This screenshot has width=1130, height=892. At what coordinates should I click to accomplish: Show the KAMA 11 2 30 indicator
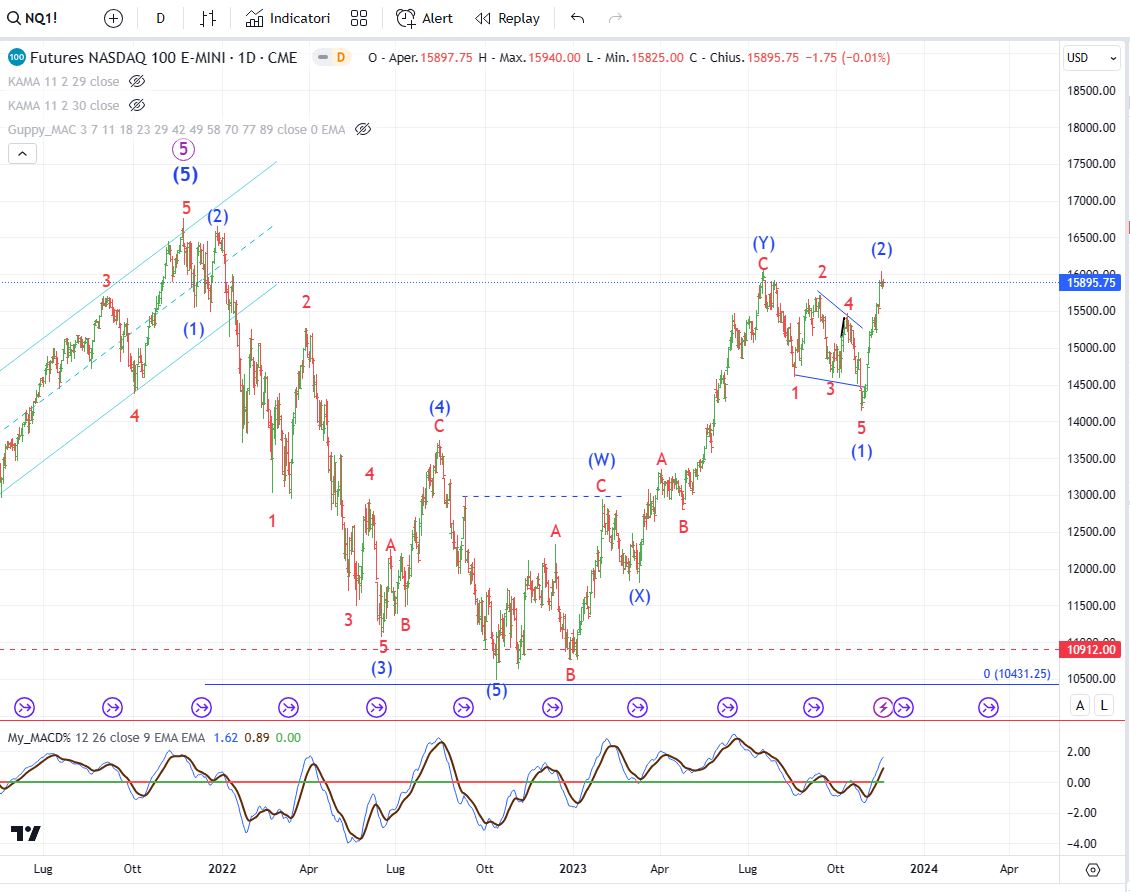click(x=137, y=105)
